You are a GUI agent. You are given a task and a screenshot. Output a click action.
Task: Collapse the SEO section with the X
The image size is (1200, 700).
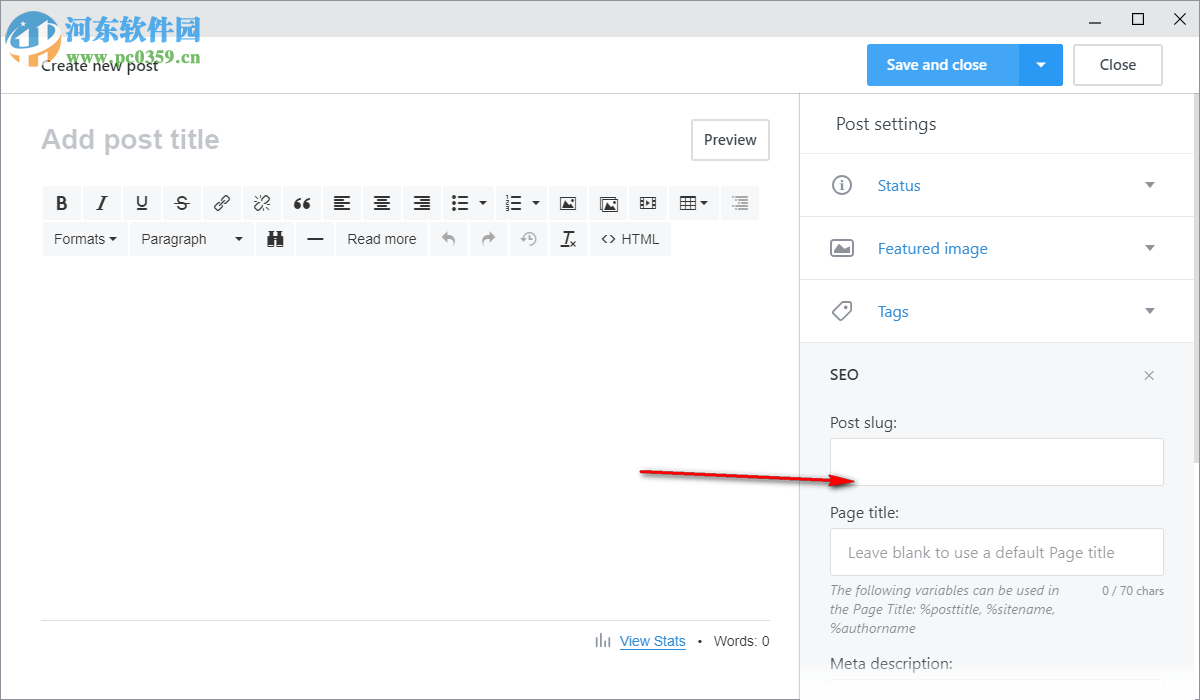[x=1149, y=376]
